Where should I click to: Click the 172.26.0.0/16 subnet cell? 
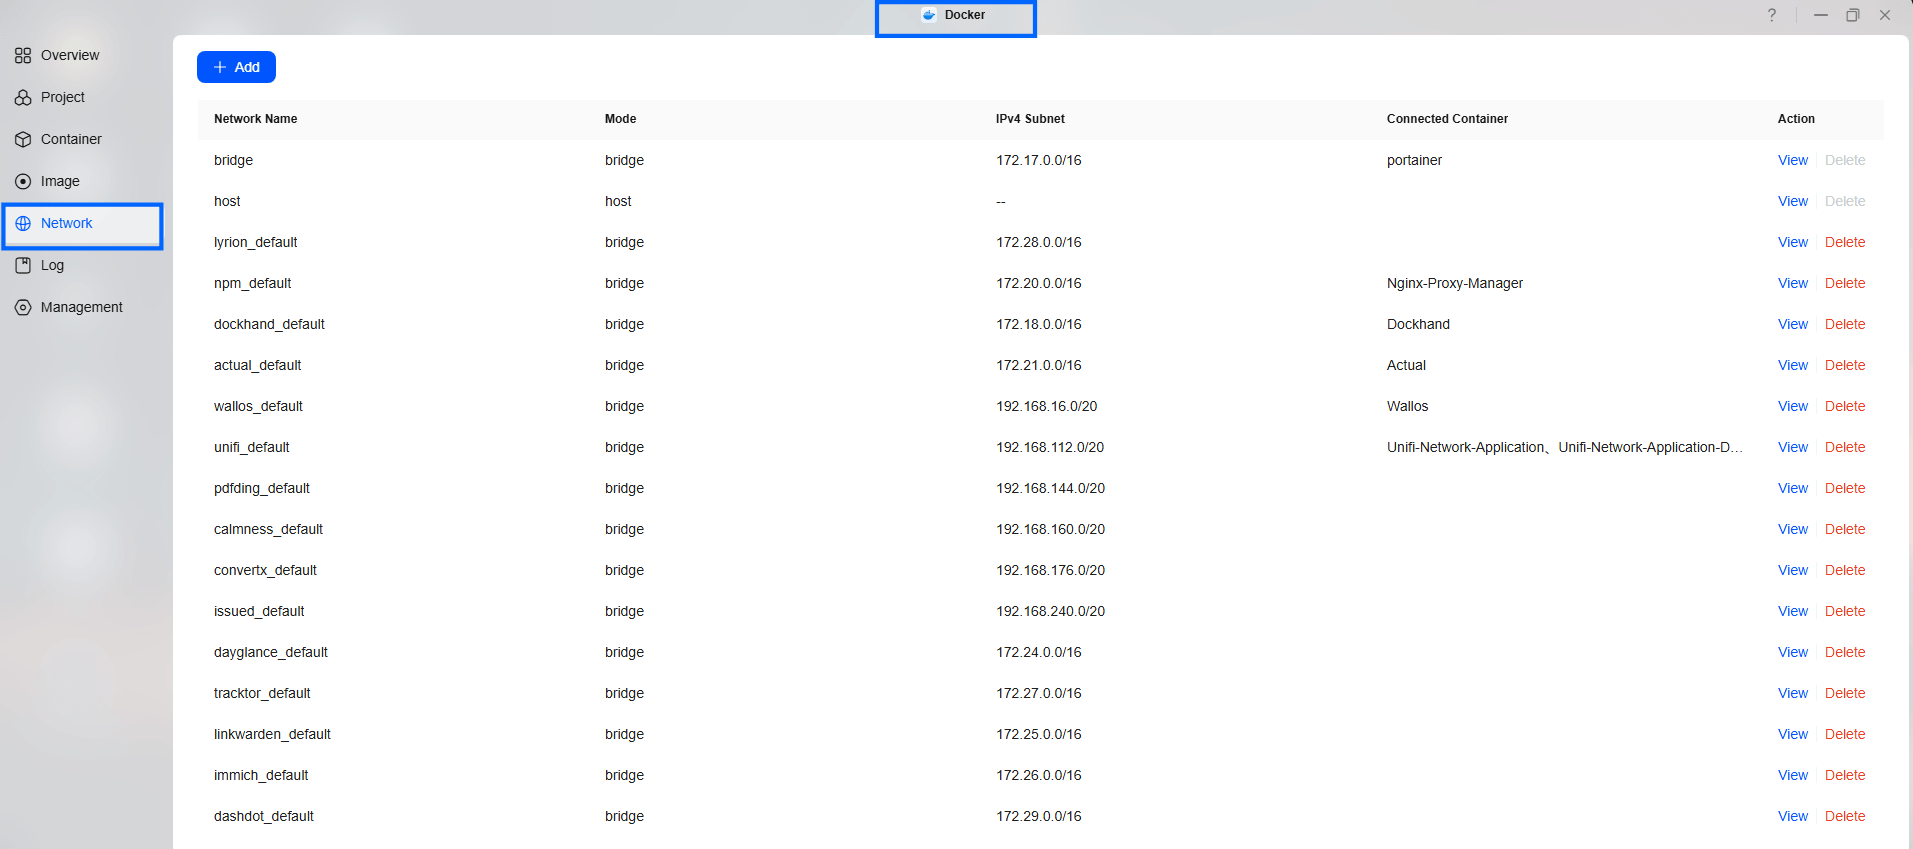coord(1039,775)
